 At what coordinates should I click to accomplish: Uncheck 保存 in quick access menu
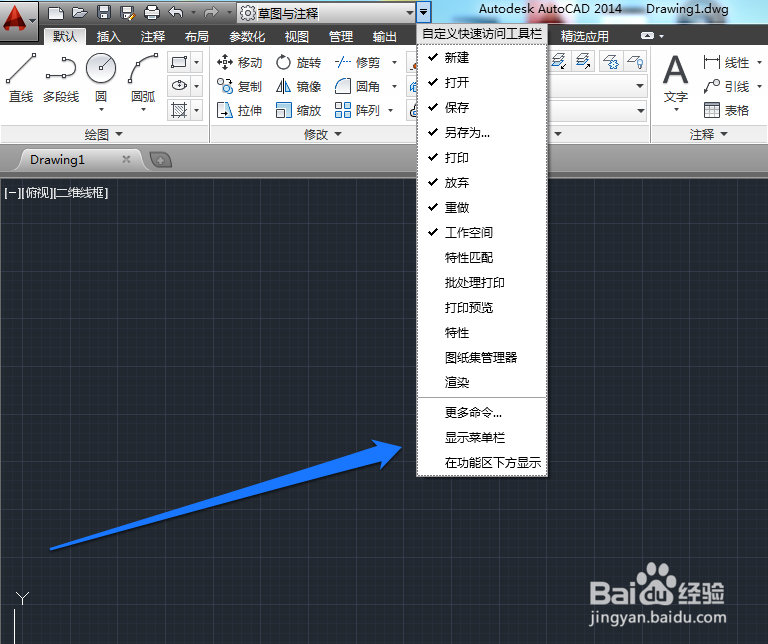(482, 108)
